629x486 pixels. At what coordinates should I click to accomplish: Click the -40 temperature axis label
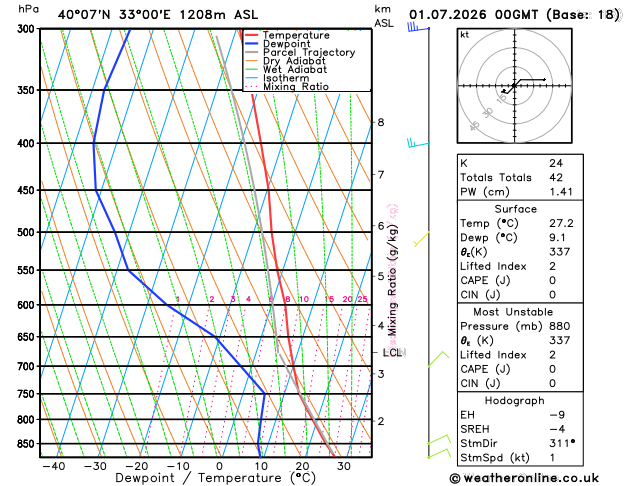click(53, 466)
